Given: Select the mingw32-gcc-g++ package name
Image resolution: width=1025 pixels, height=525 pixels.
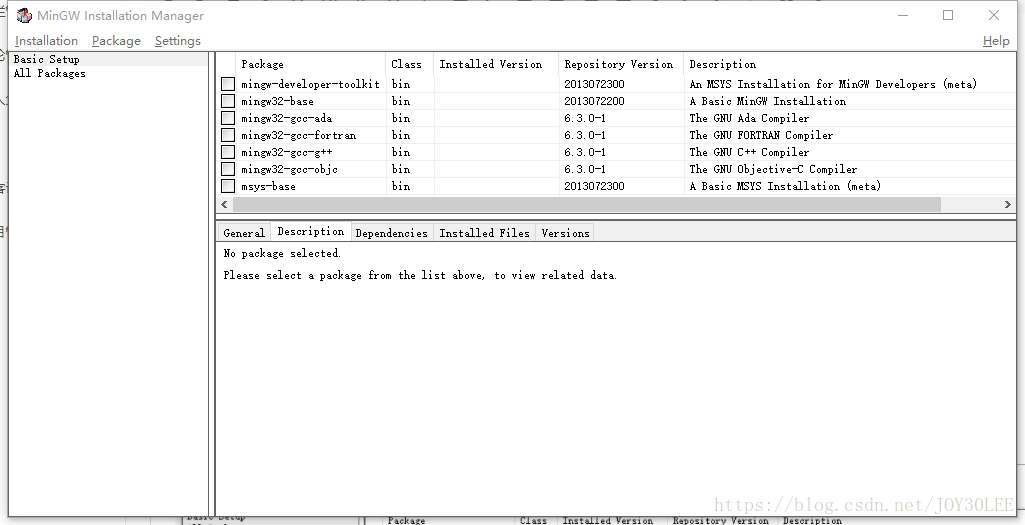Looking at the screenshot, I should tap(286, 152).
